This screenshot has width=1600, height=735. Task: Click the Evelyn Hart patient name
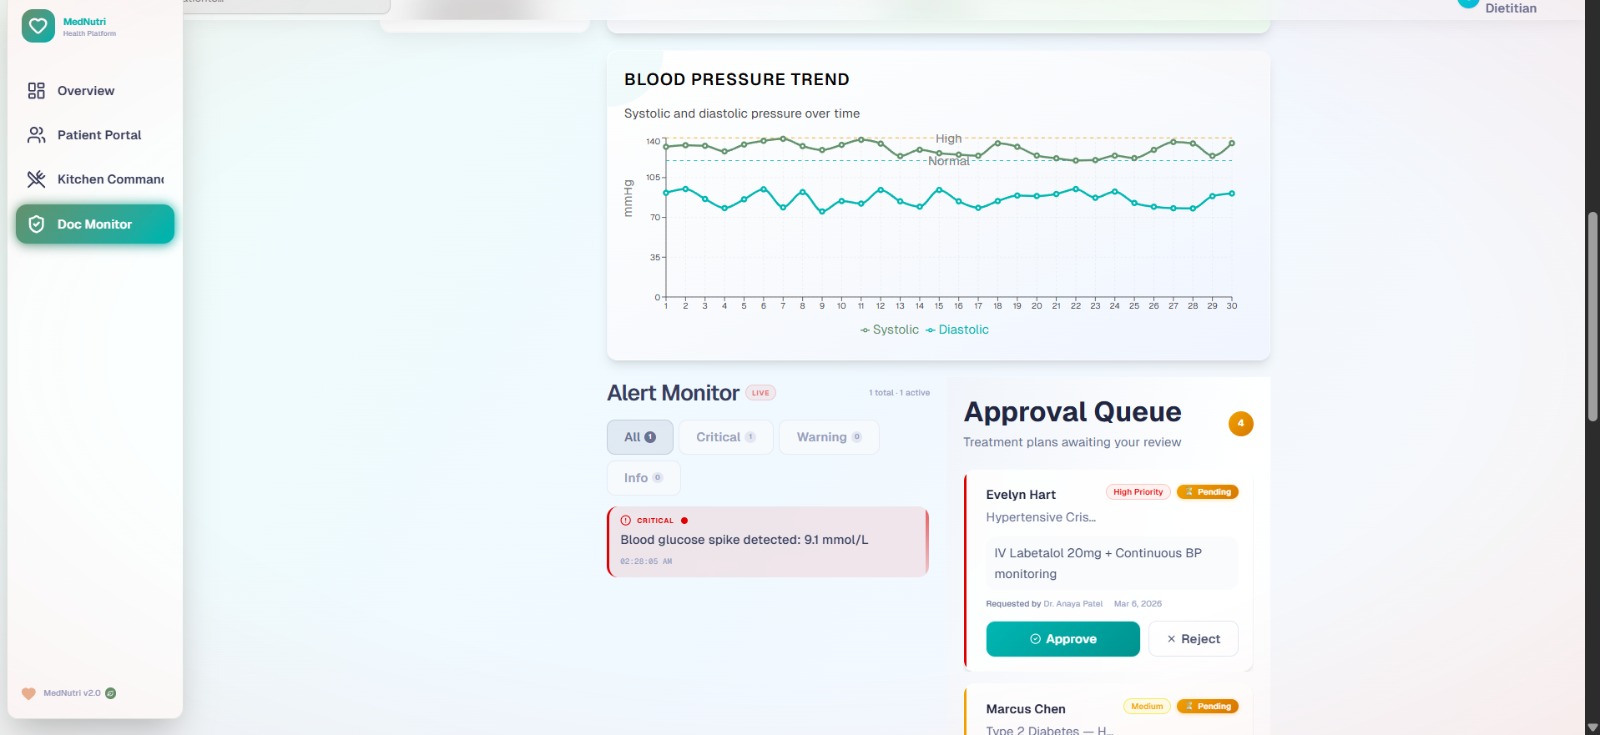(1021, 495)
